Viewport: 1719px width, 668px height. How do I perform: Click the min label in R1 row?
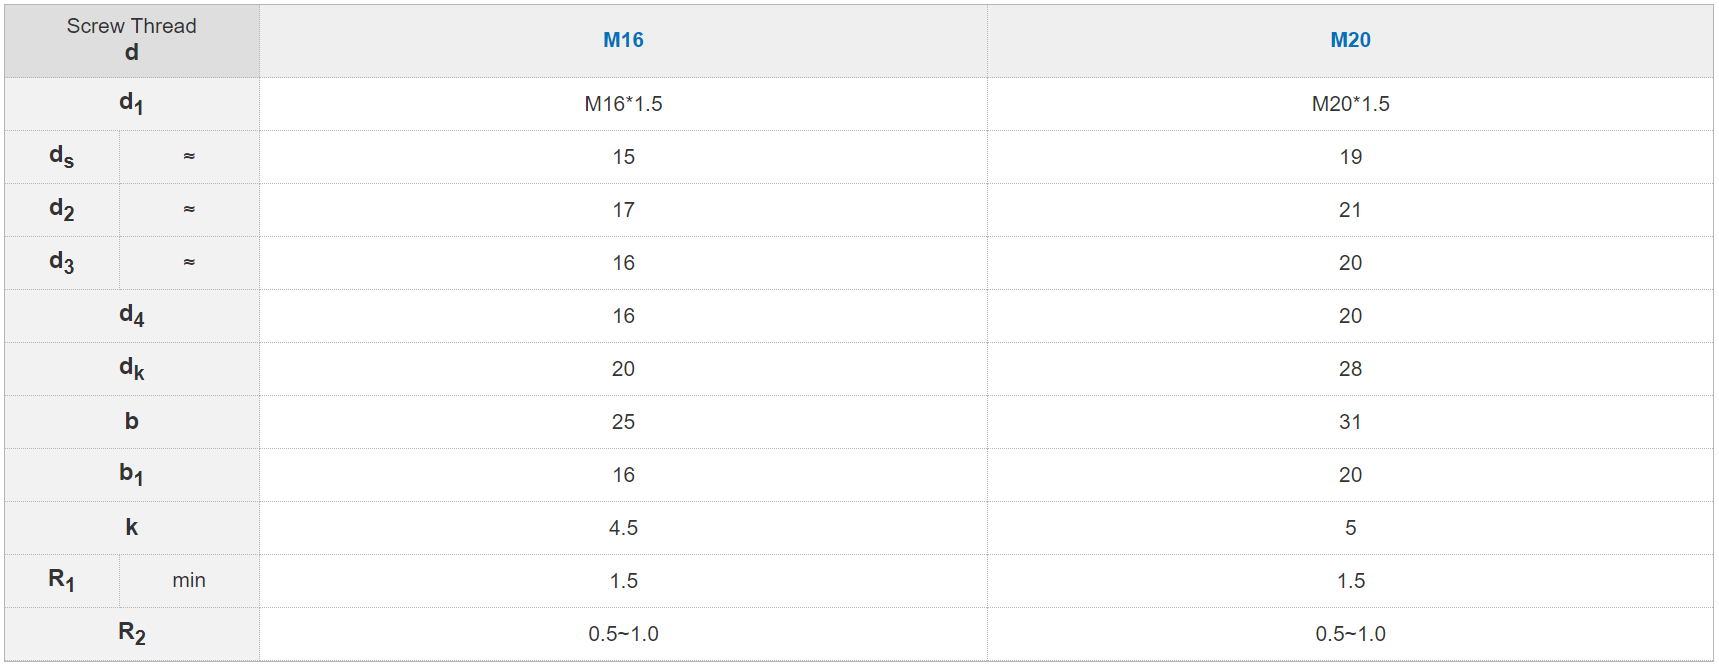(x=189, y=580)
